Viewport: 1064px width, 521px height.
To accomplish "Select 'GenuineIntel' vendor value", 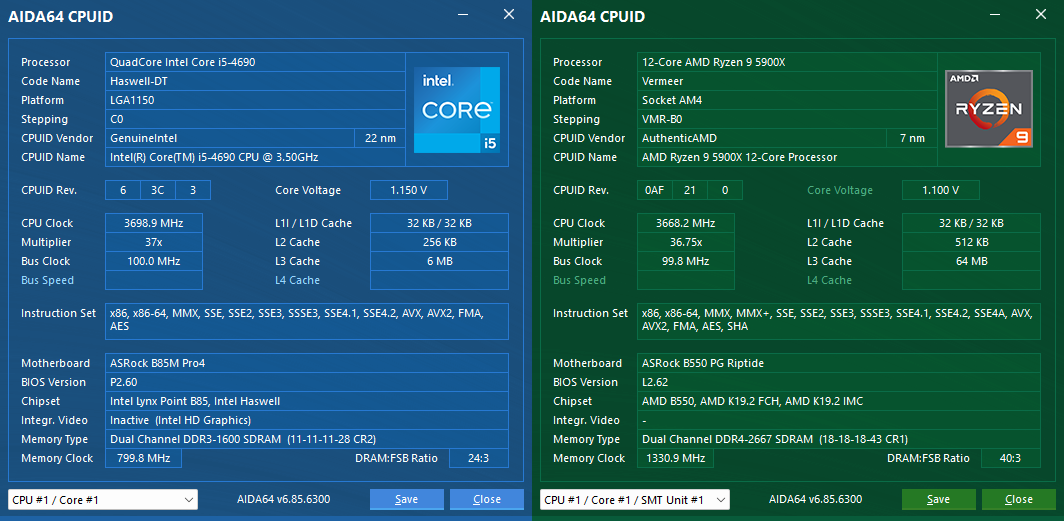I will click(x=230, y=138).
